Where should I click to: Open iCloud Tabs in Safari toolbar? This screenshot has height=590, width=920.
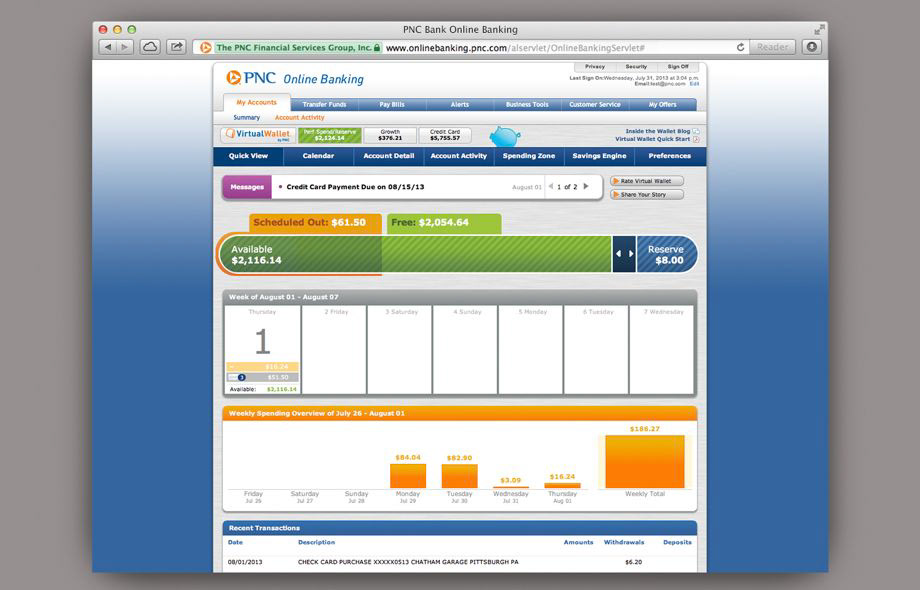tap(150, 47)
